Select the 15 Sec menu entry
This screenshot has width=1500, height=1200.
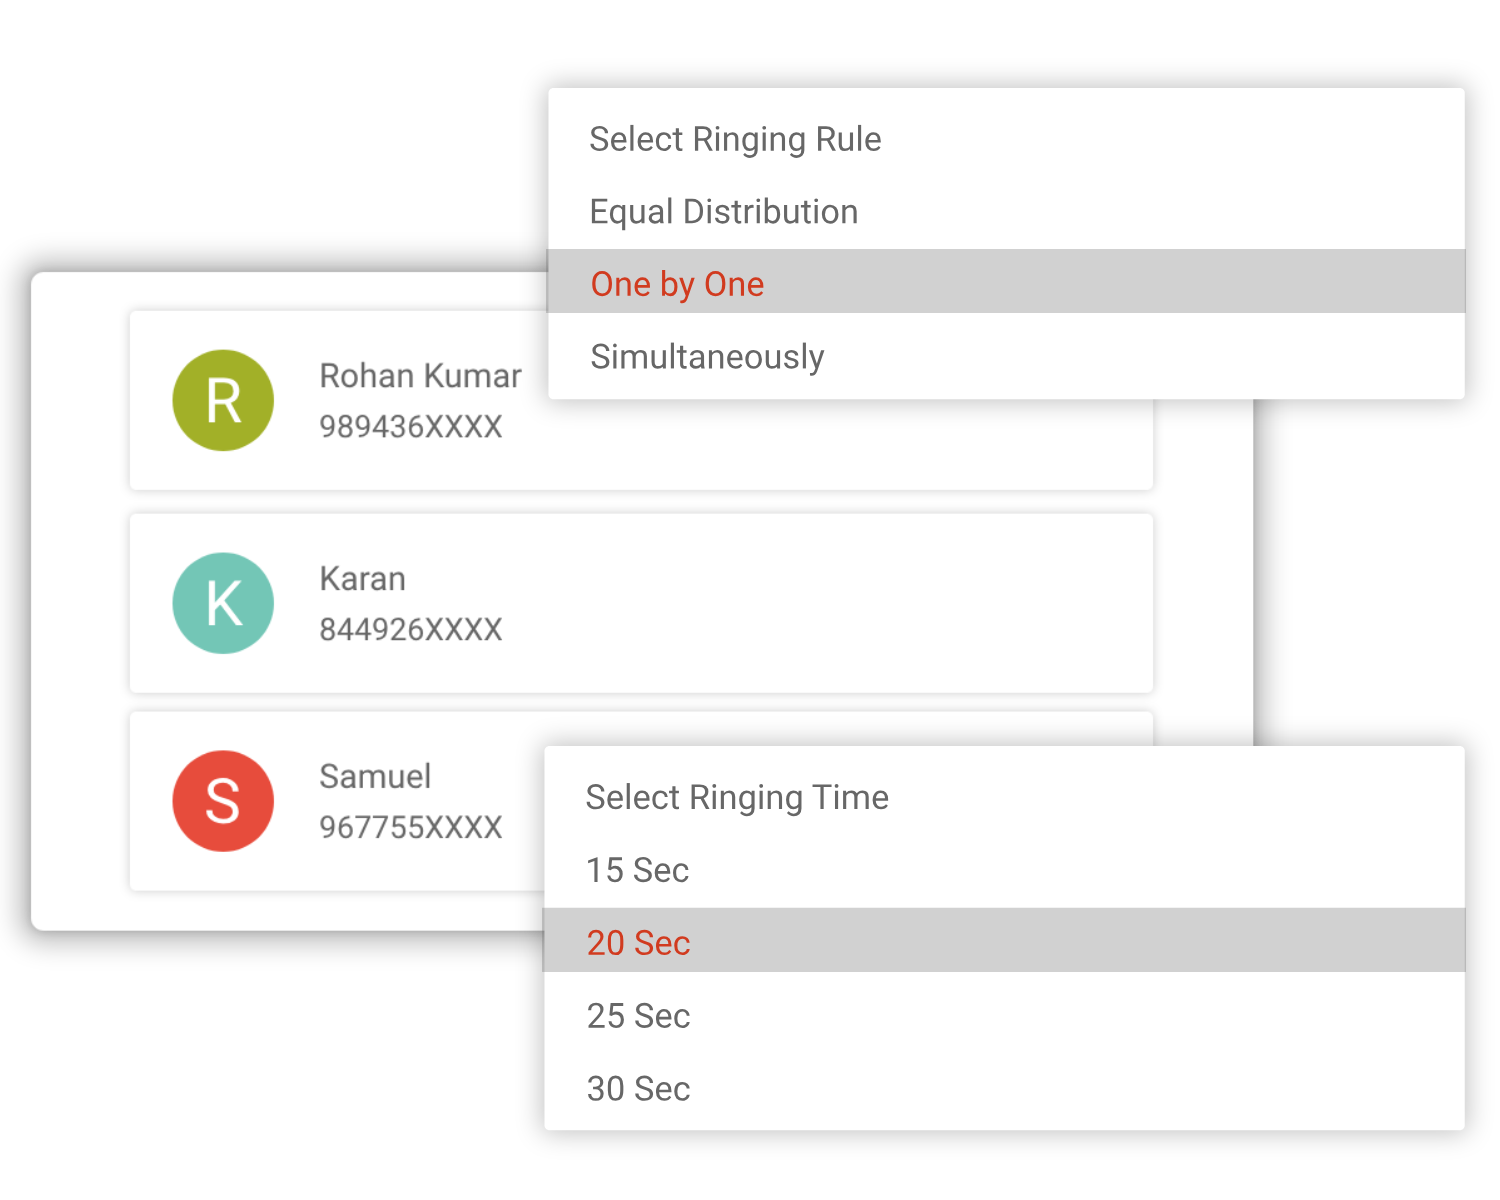(638, 870)
